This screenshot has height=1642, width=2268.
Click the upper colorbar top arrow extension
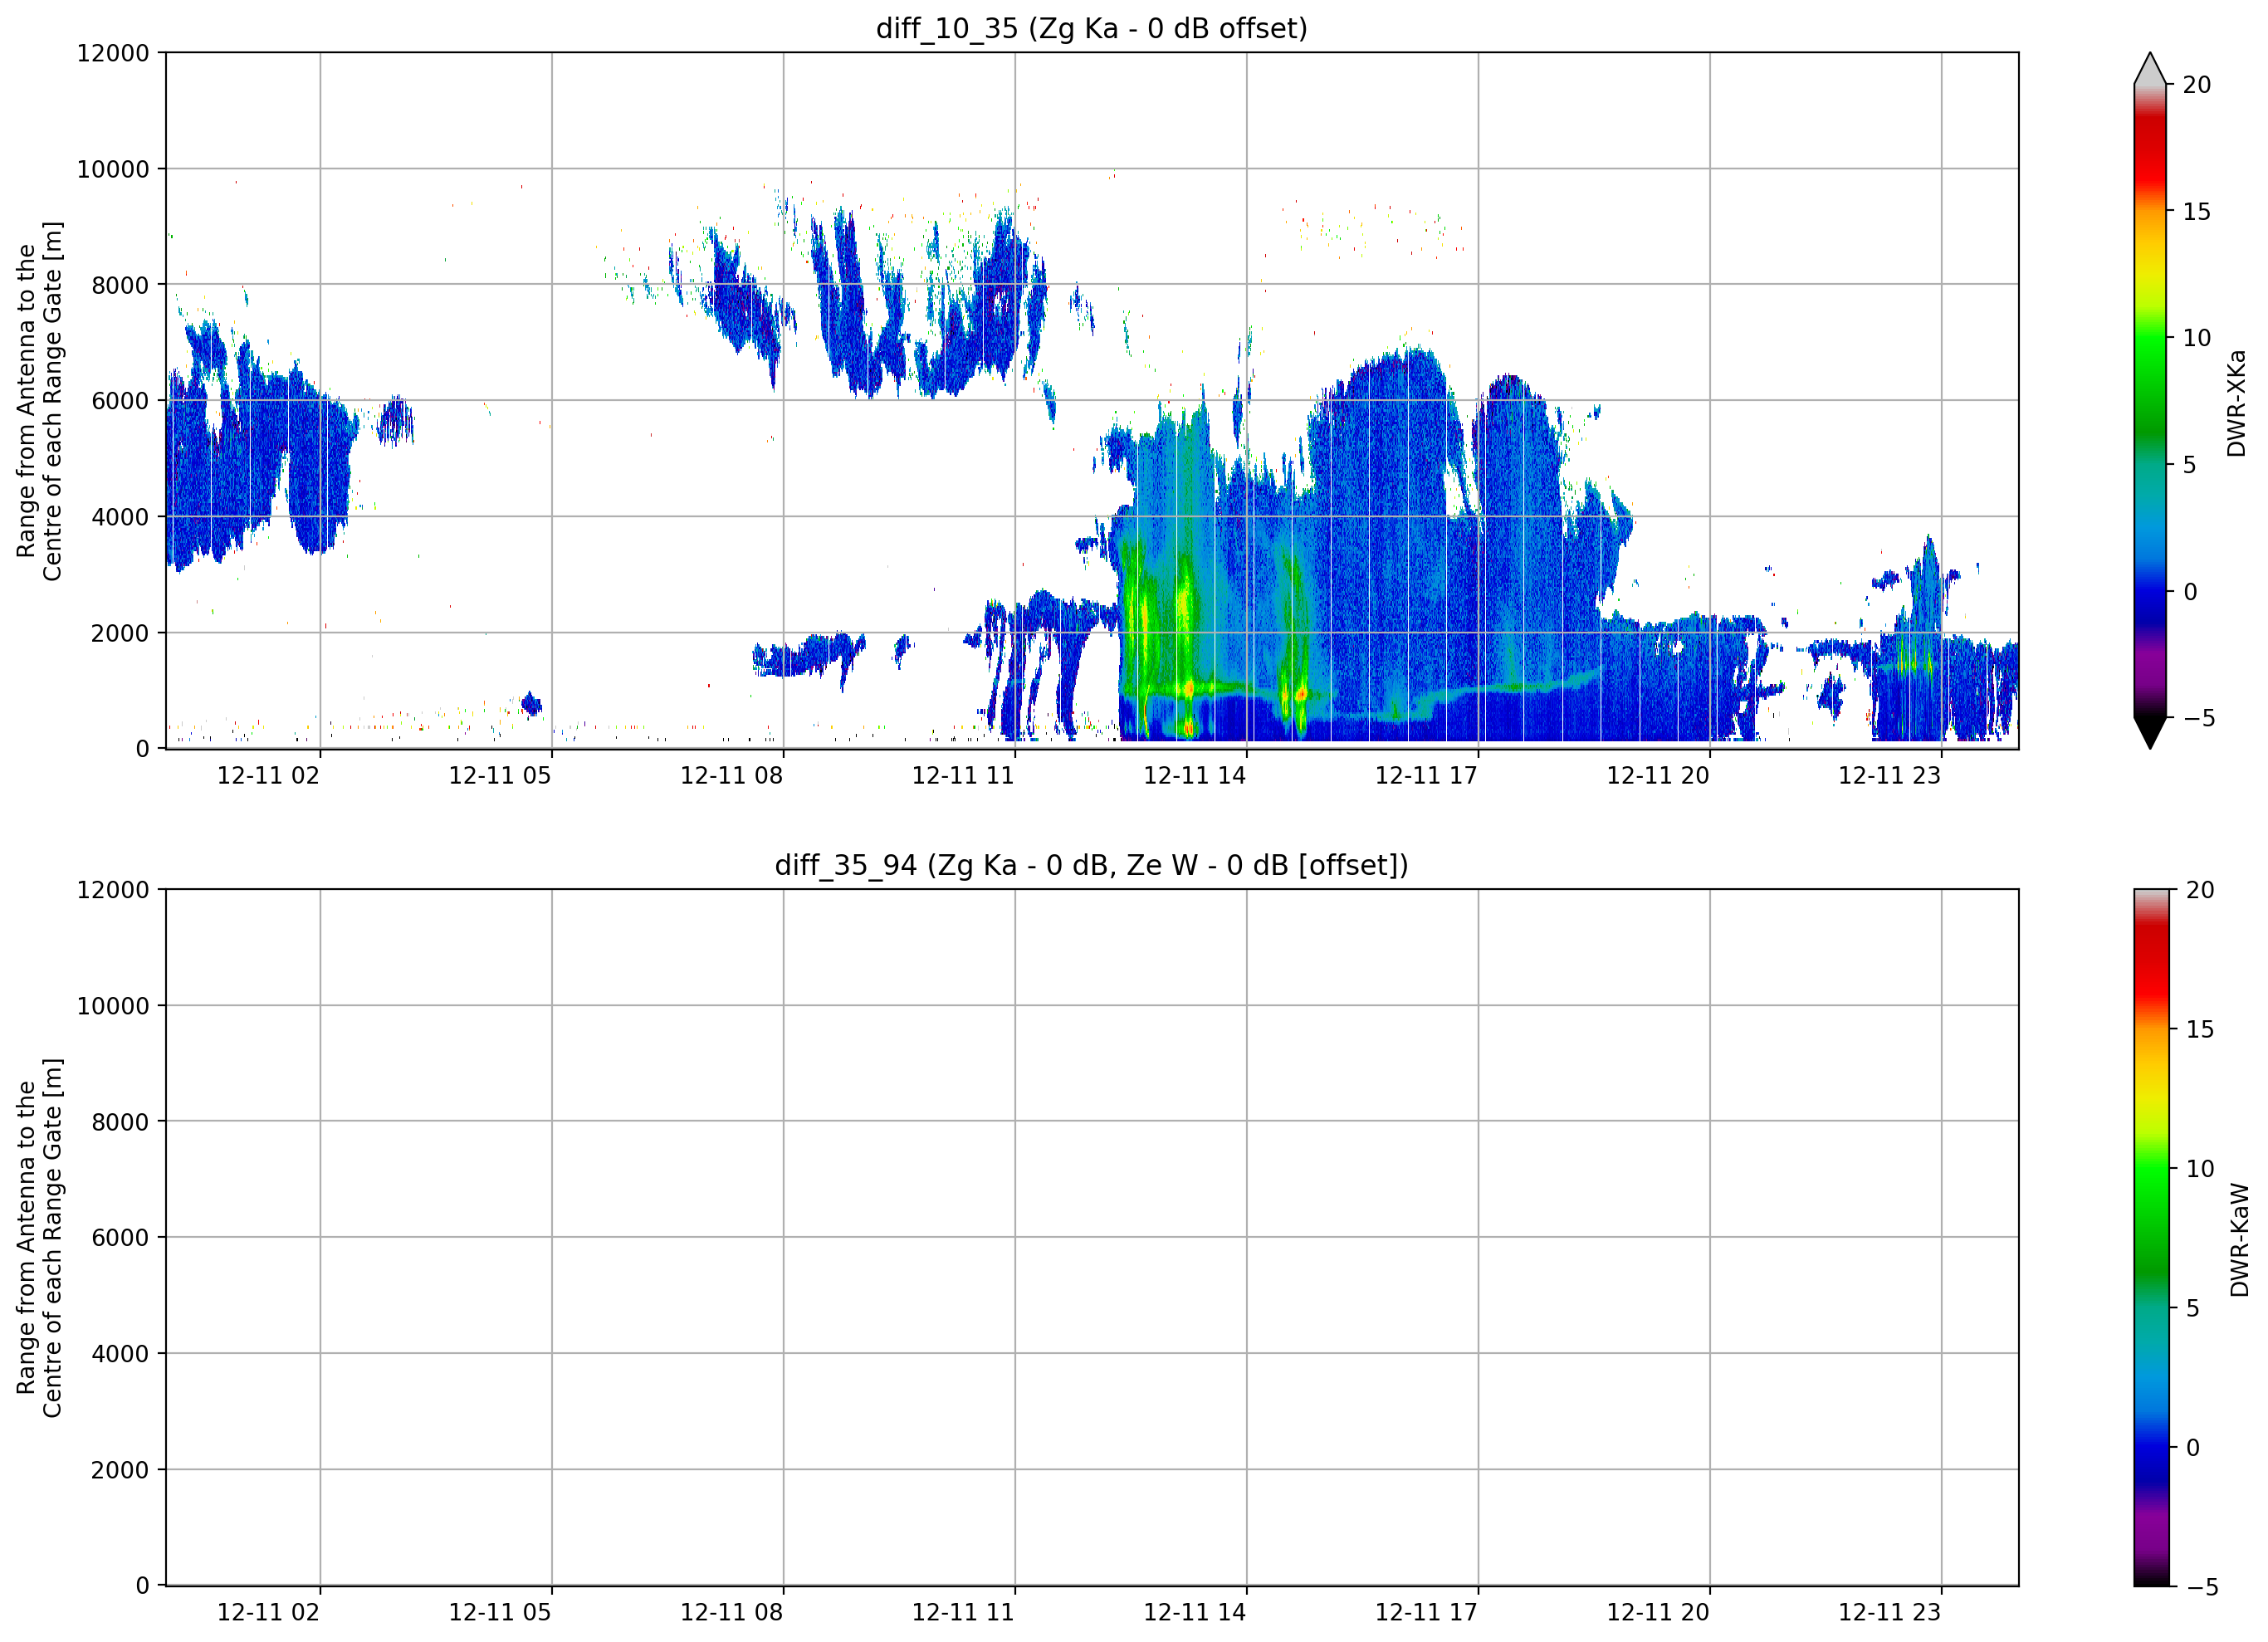click(2150, 68)
